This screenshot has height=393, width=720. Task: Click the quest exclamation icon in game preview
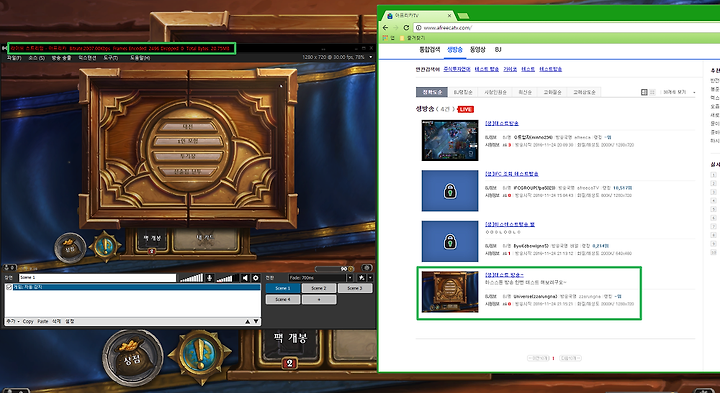(105, 247)
